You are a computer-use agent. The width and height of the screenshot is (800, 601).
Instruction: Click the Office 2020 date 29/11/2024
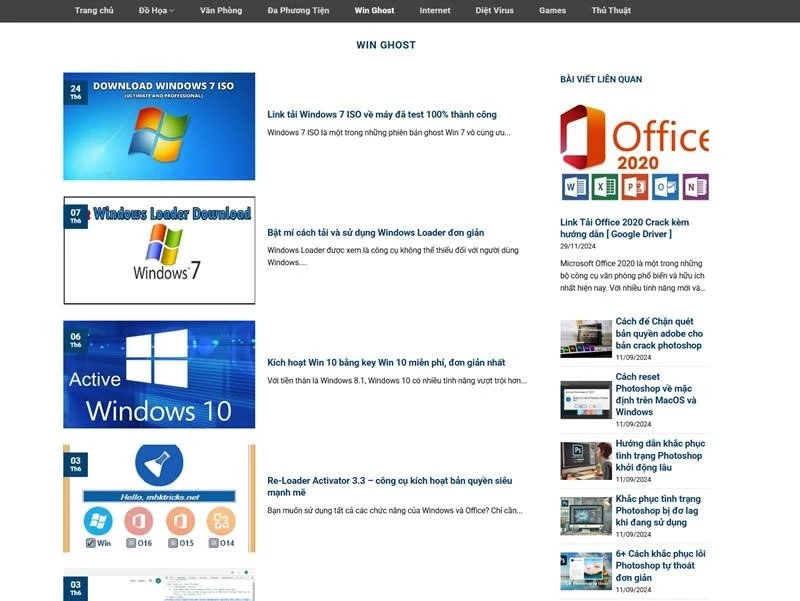[578, 246]
